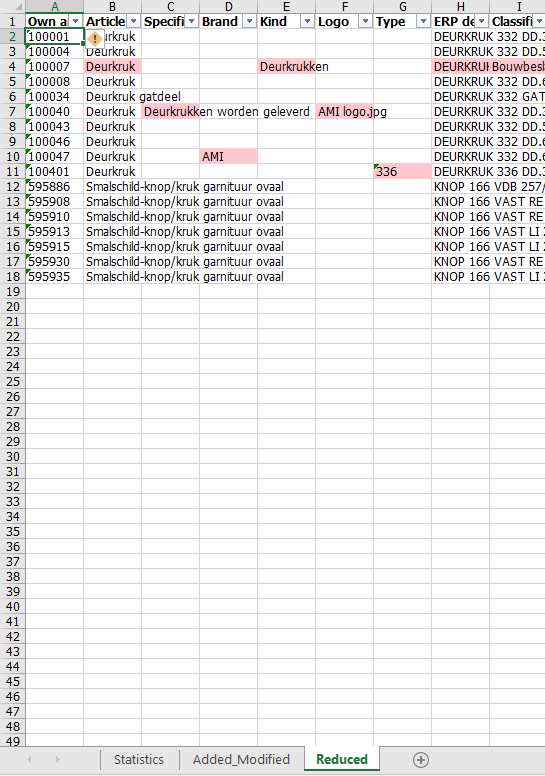545x776 pixels.
Task: Select row 12 header
Action: point(12,187)
